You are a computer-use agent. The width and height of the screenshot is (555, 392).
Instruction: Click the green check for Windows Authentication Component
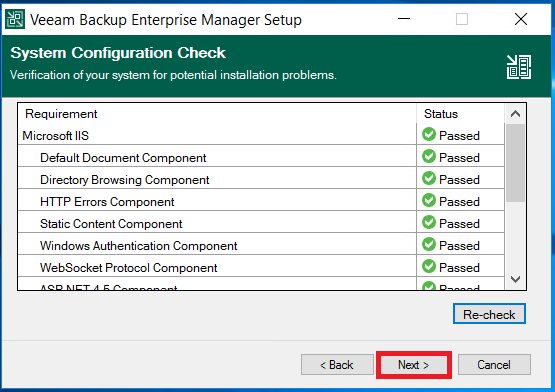(x=429, y=244)
